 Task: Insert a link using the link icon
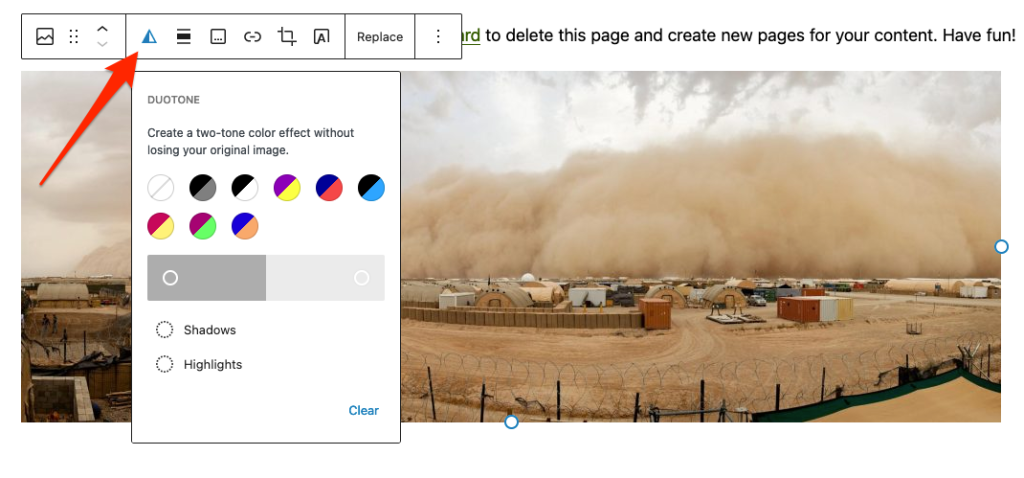tap(252, 37)
